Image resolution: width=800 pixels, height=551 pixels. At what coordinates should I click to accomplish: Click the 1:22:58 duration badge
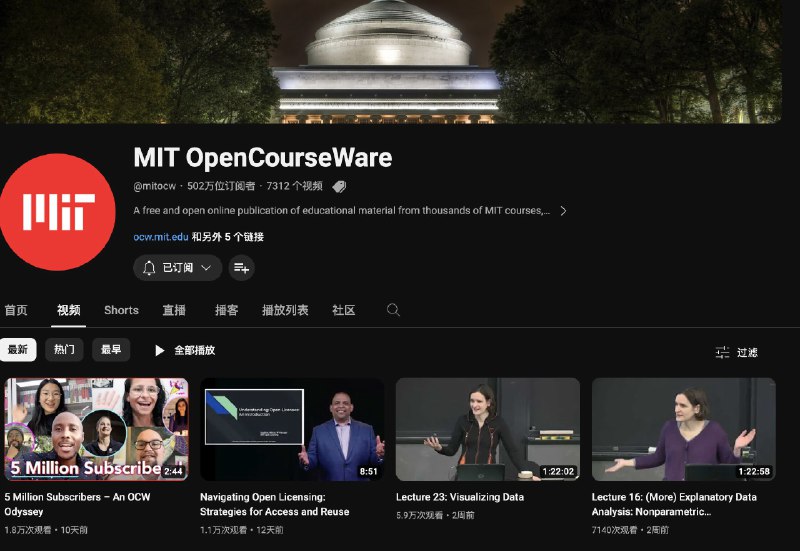[x=754, y=471]
